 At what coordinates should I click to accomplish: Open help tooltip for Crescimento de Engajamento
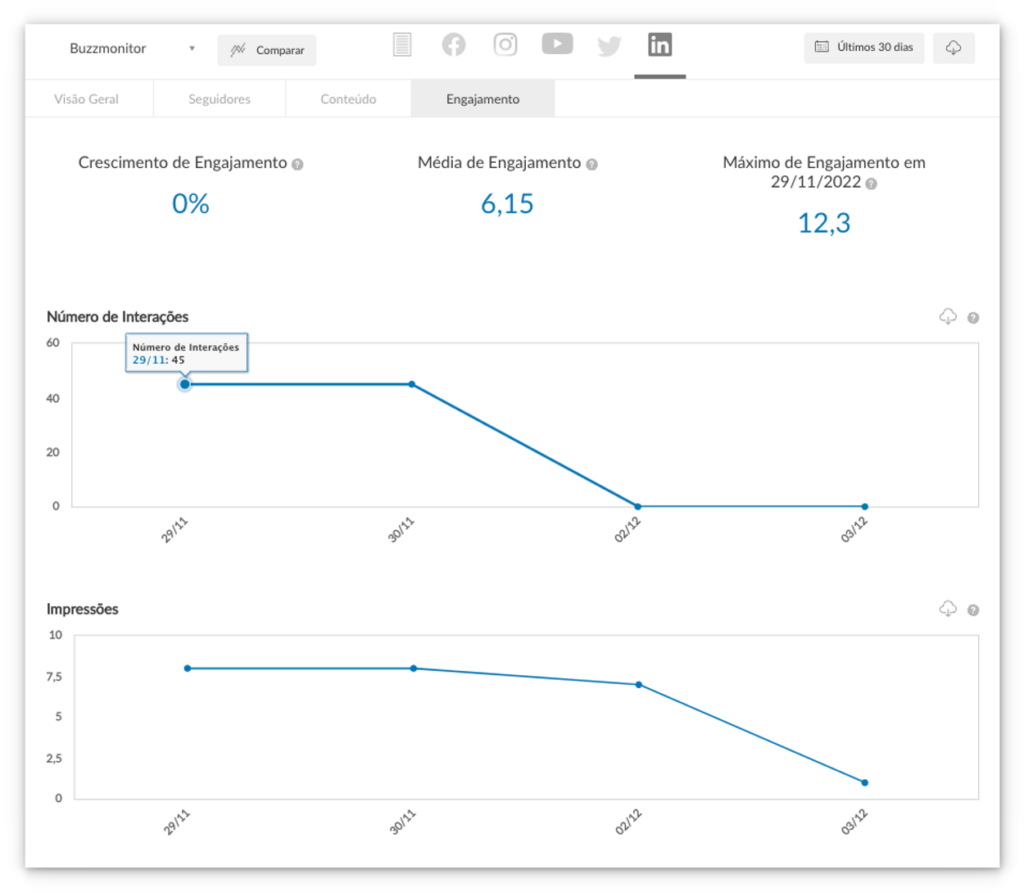[297, 164]
